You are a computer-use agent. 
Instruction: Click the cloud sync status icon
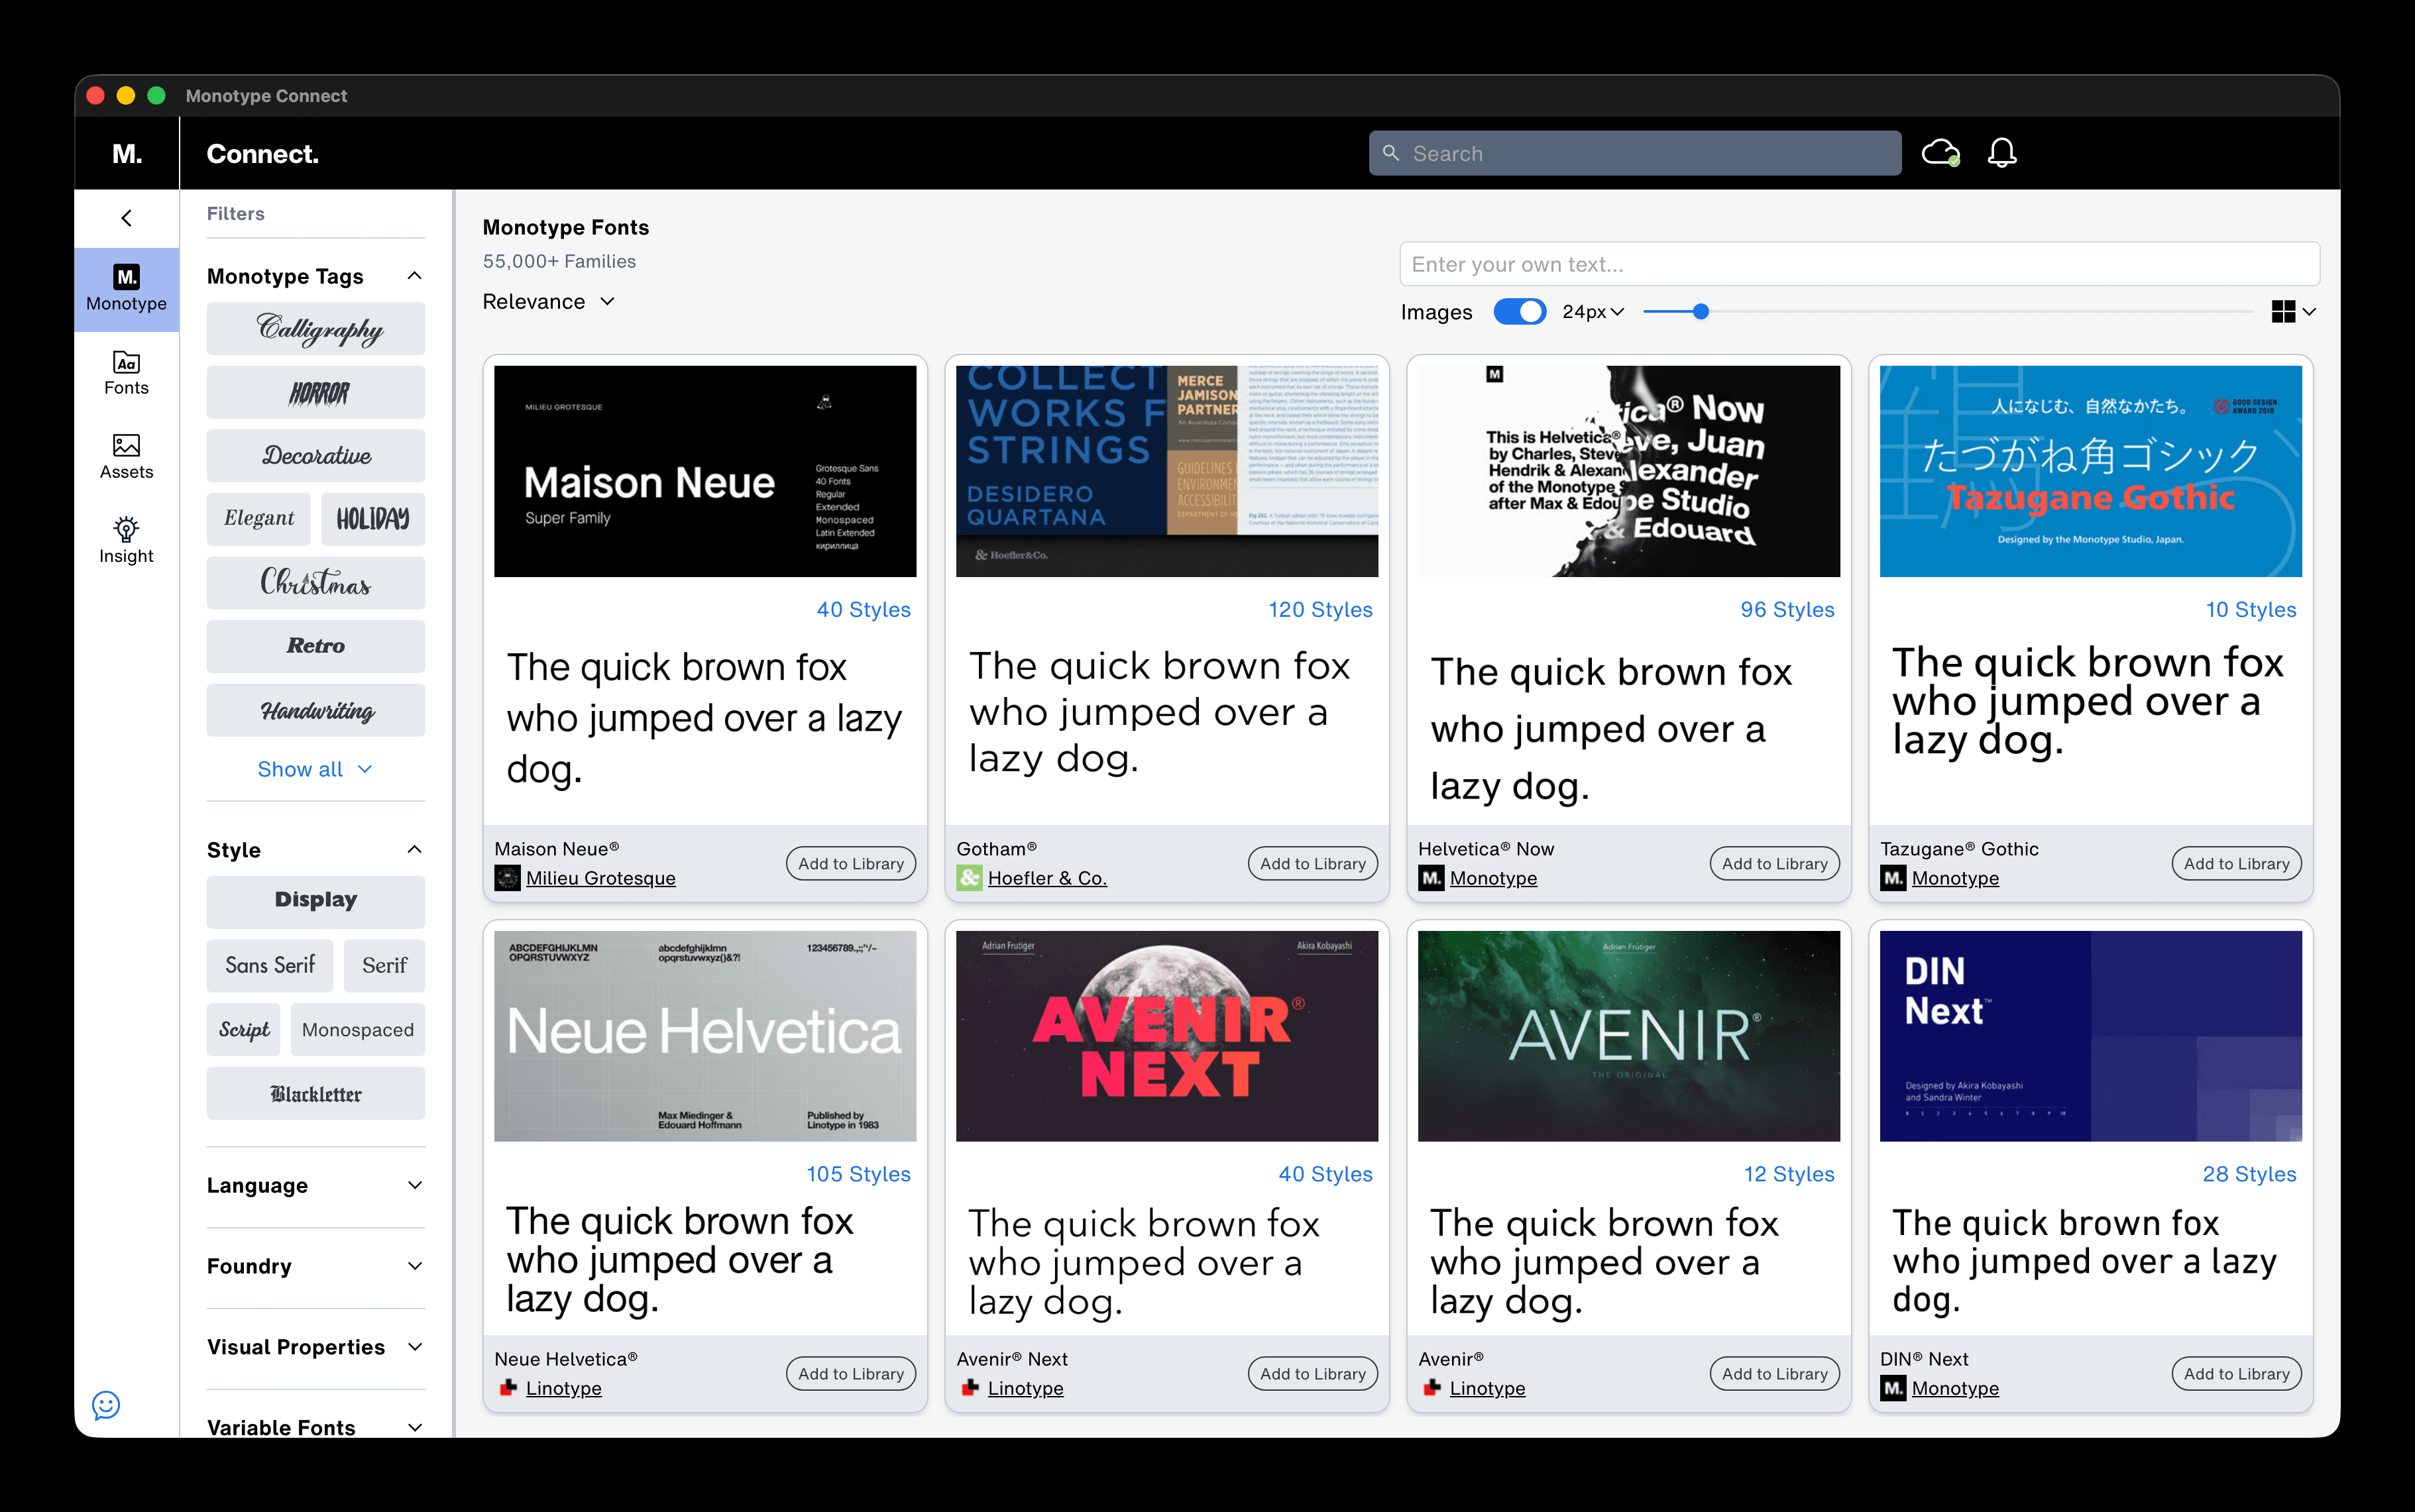[1940, 153]
